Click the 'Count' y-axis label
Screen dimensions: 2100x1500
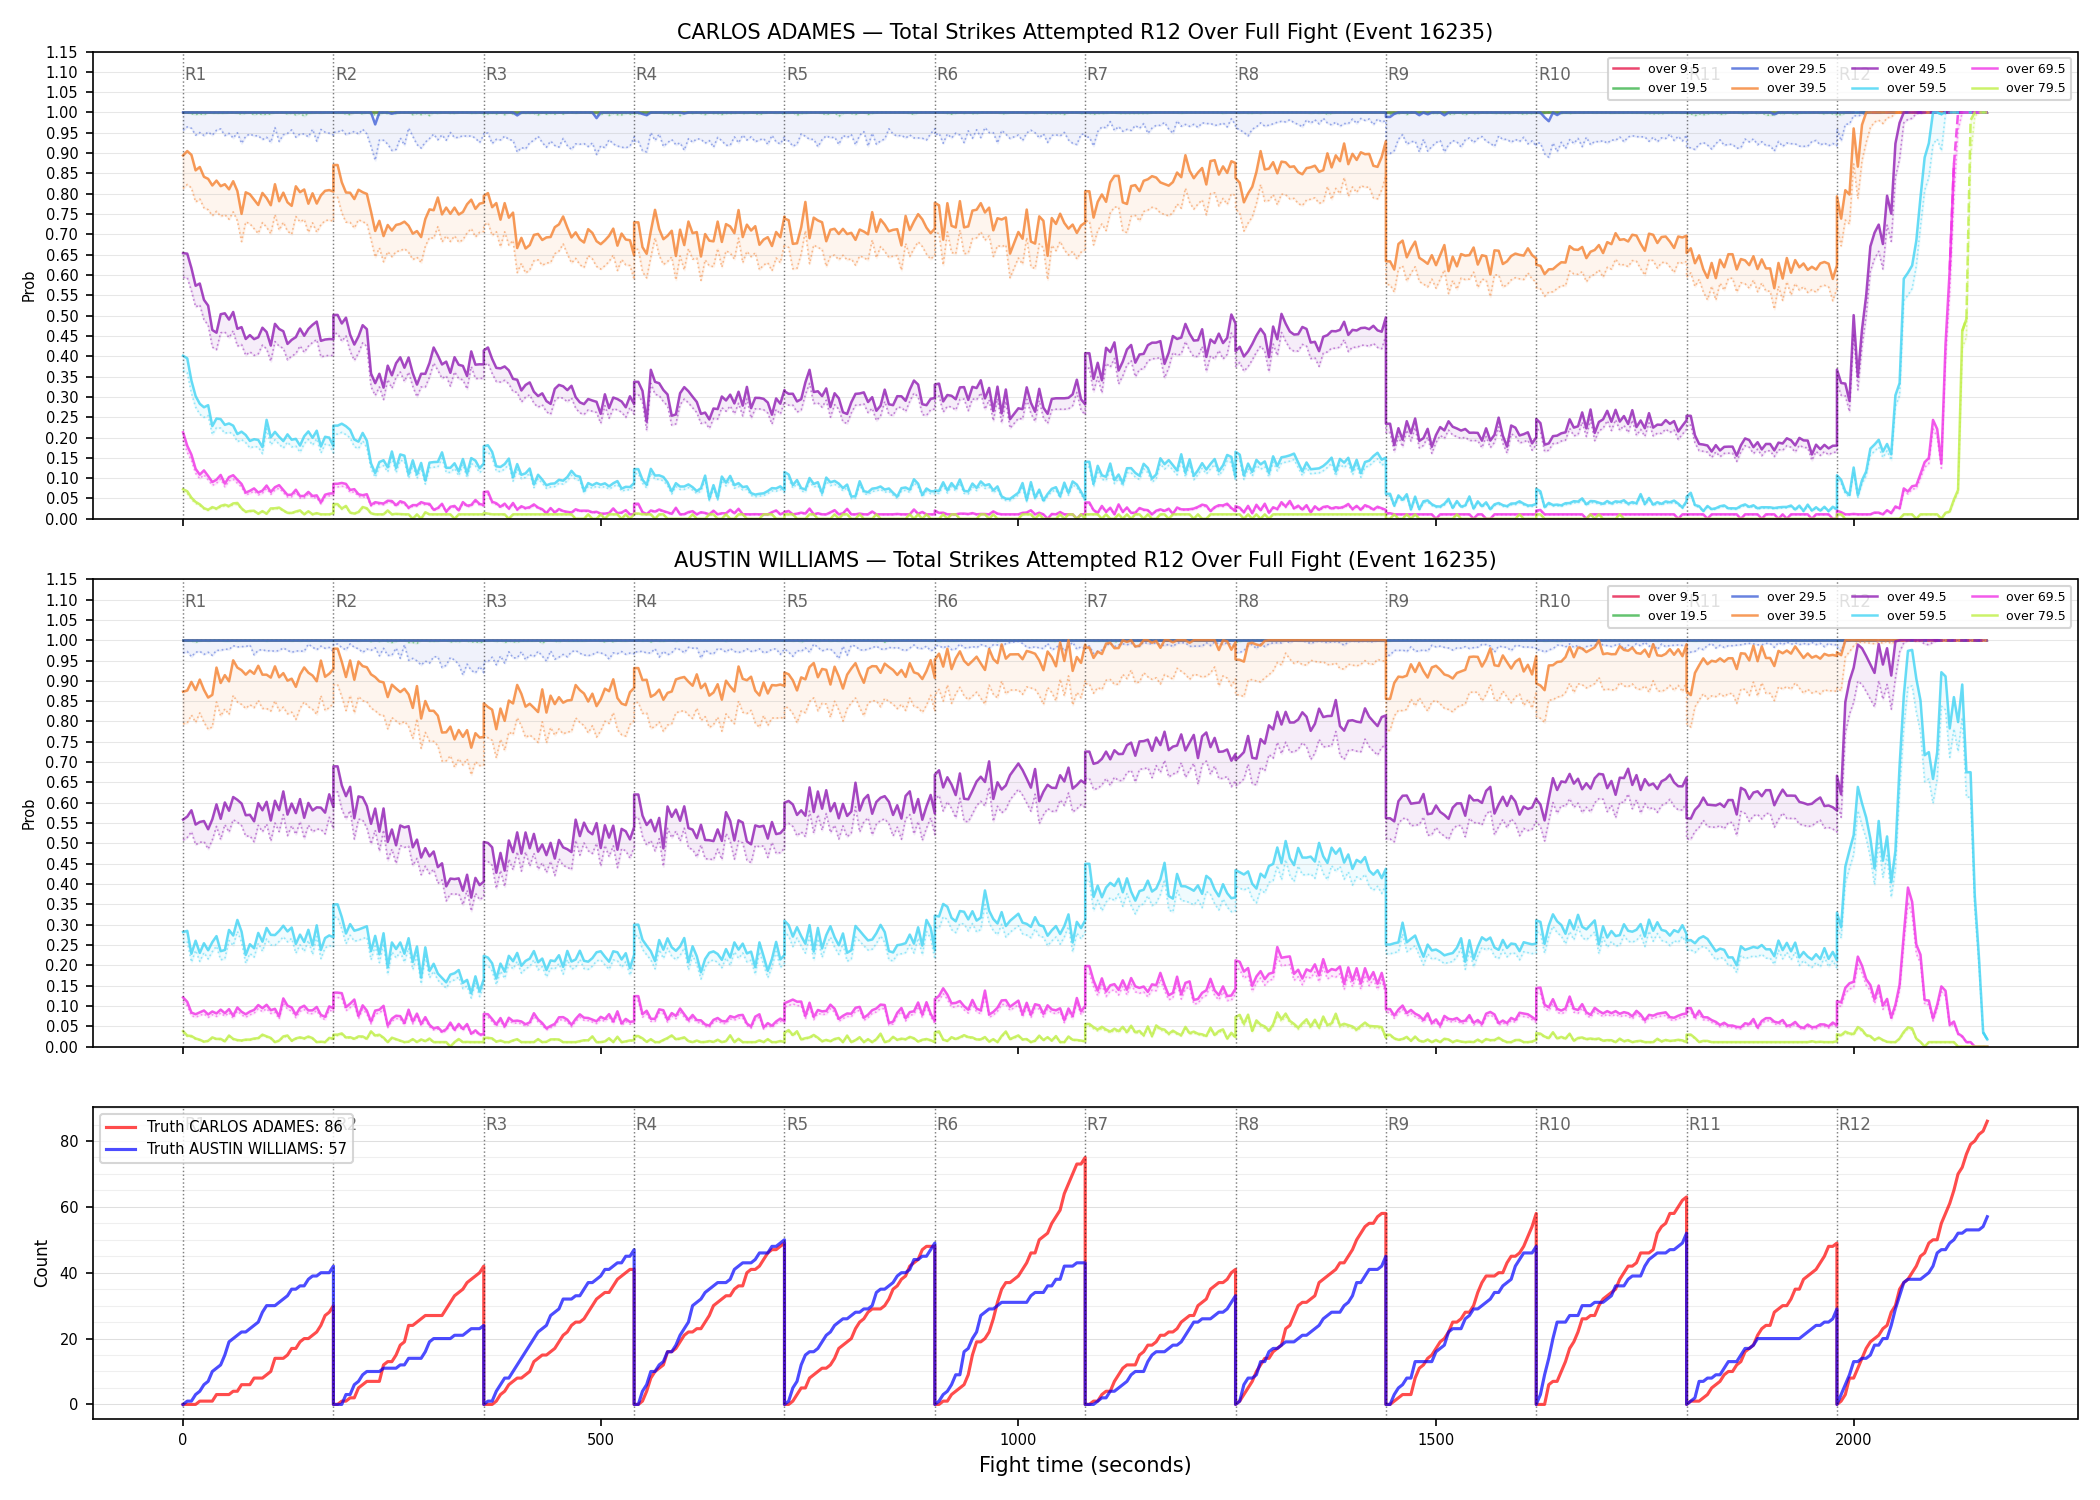click(41, 1263)
